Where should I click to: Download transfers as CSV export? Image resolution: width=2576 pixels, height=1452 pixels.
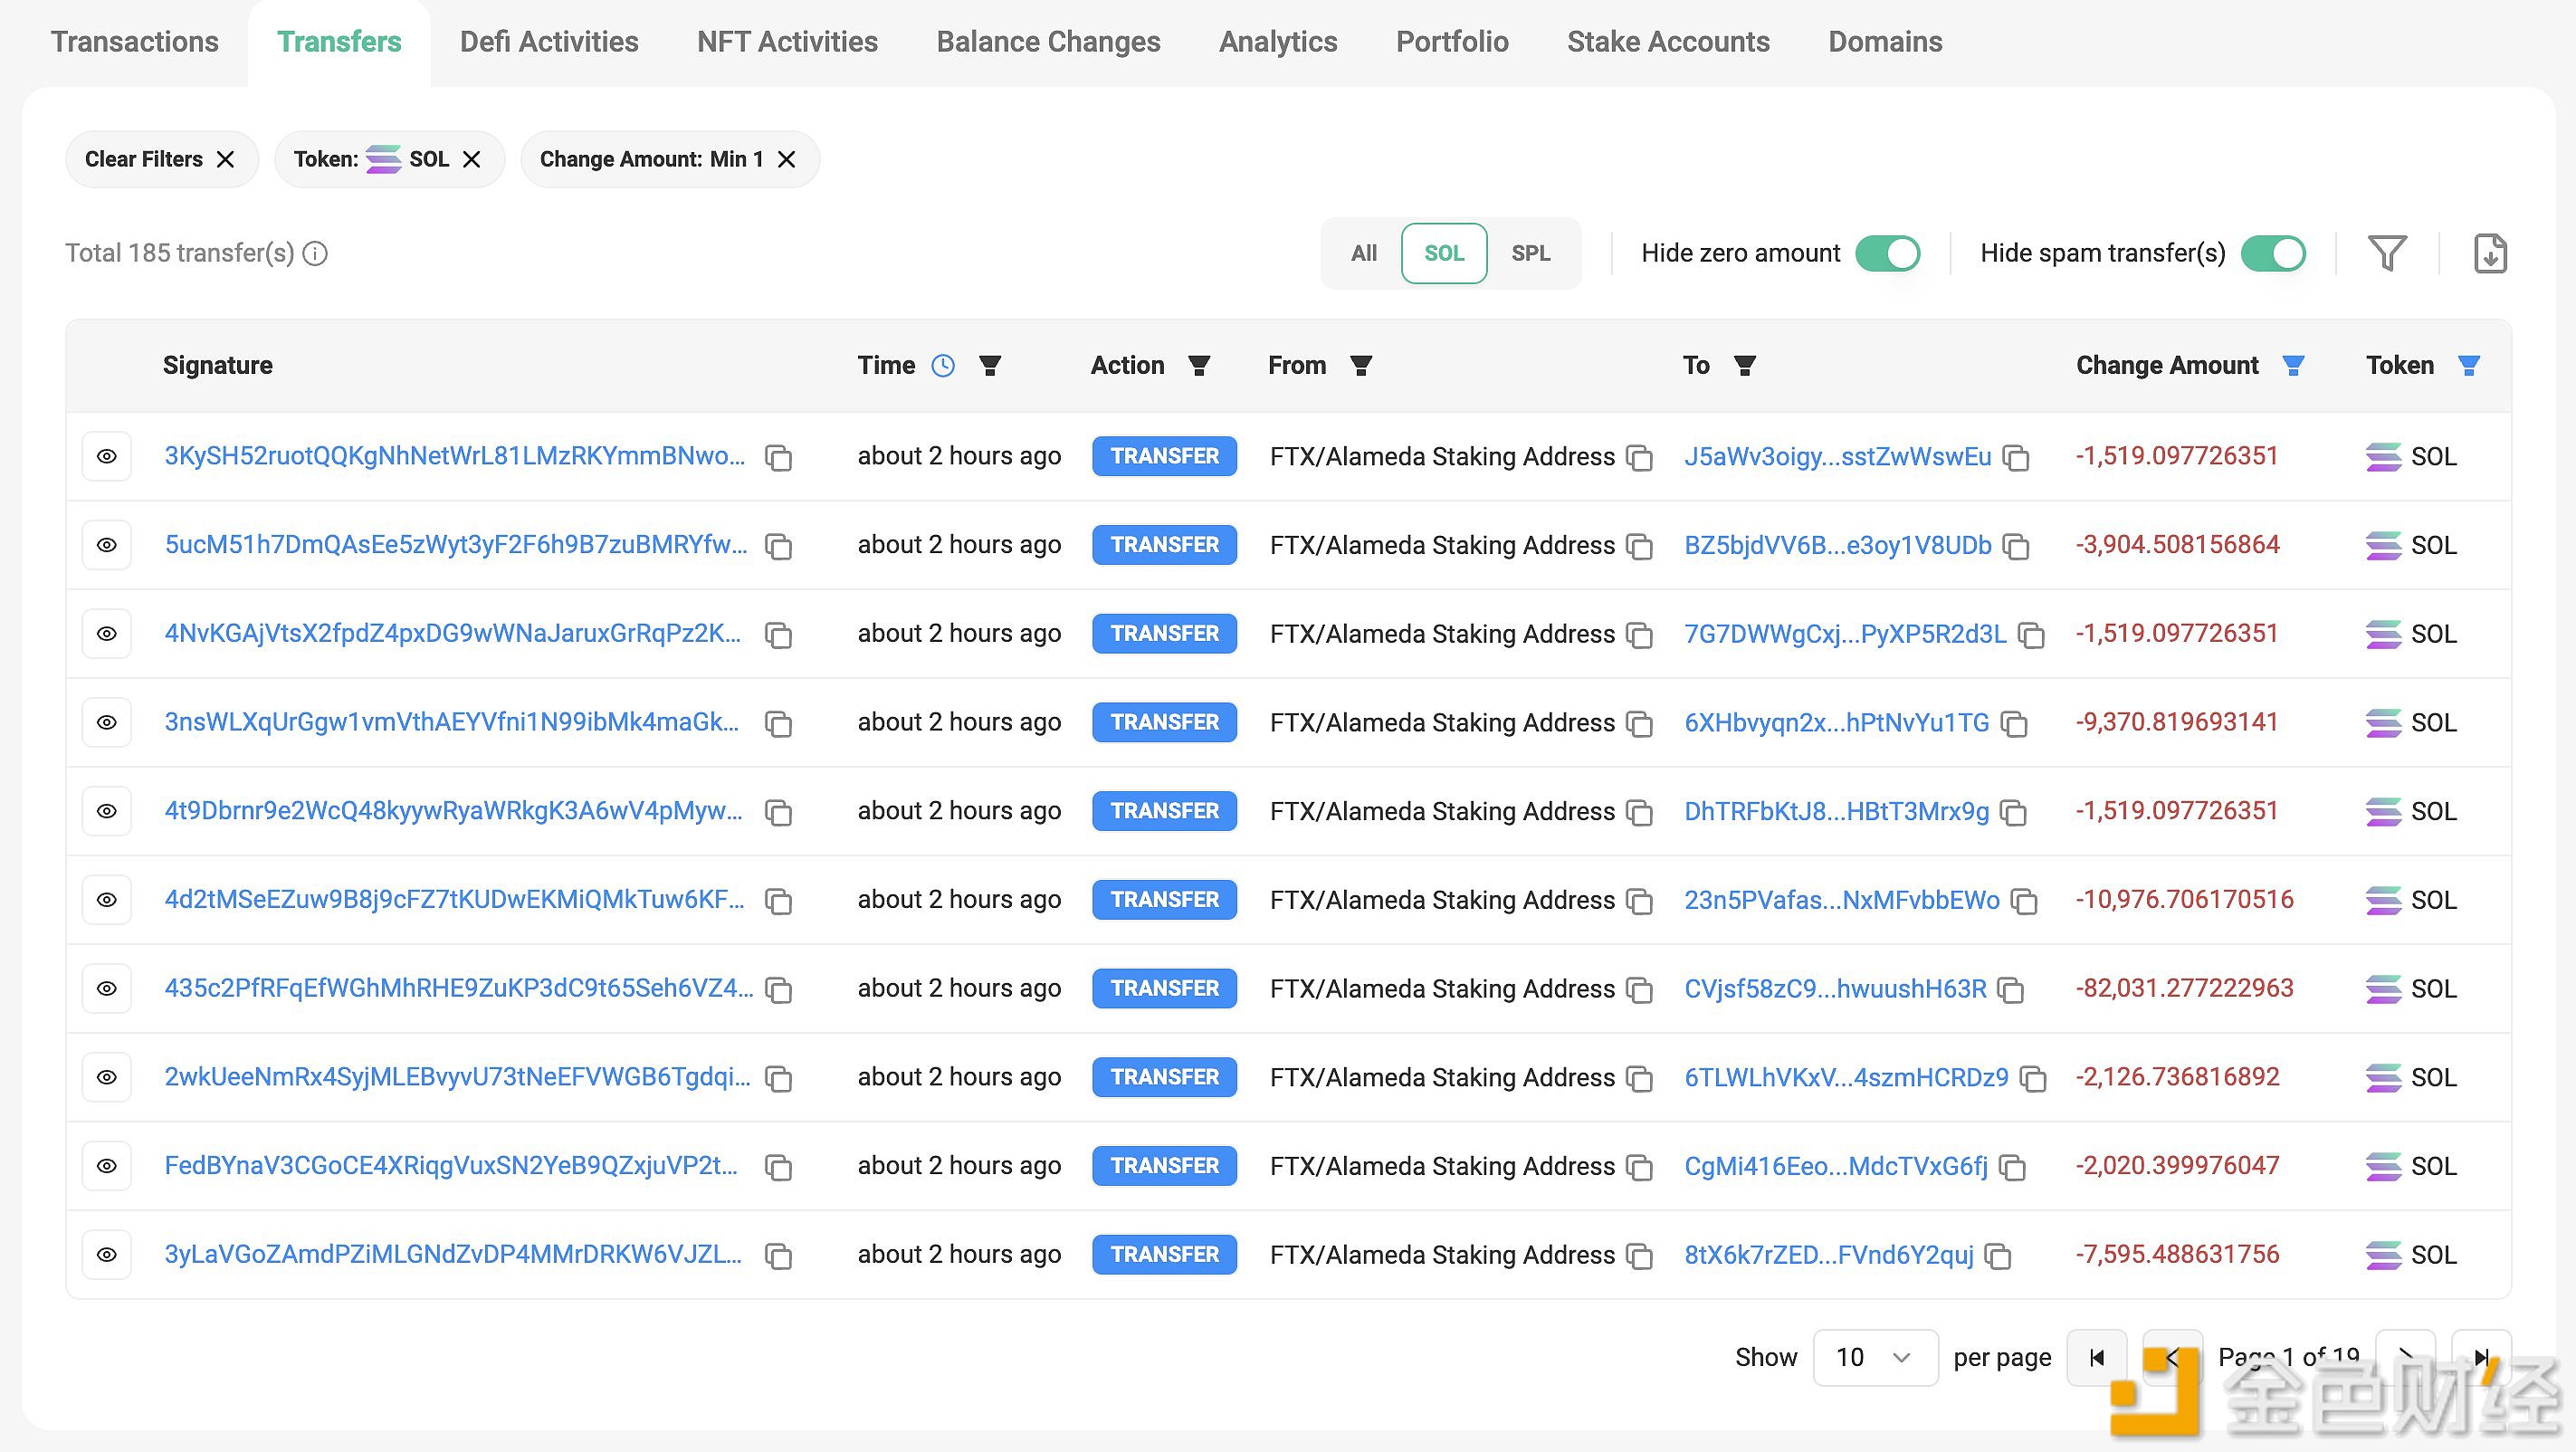2490,253
